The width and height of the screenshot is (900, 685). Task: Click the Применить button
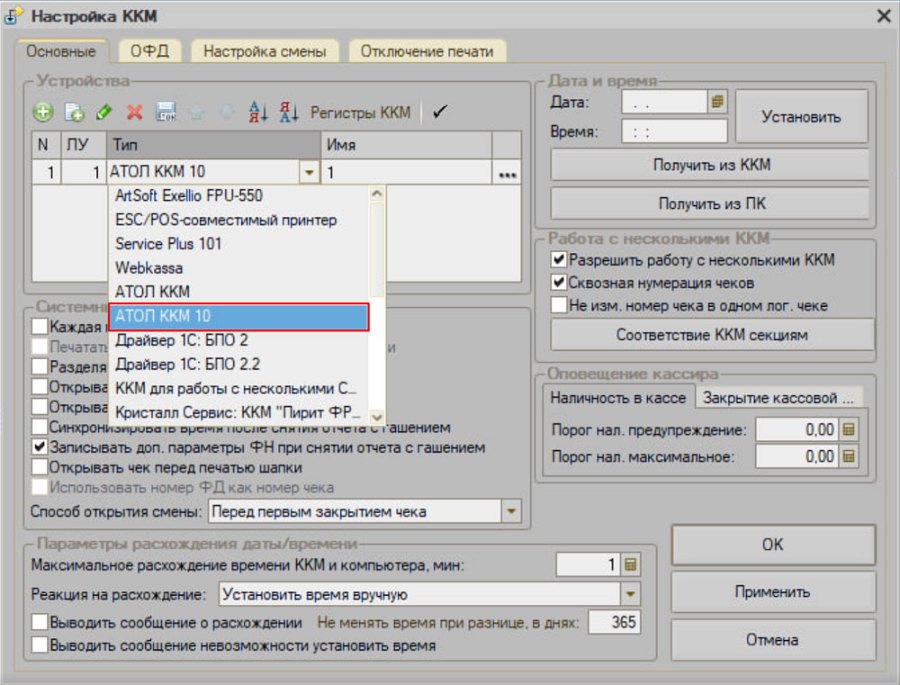pyautogui.click(x=773, y=592)
